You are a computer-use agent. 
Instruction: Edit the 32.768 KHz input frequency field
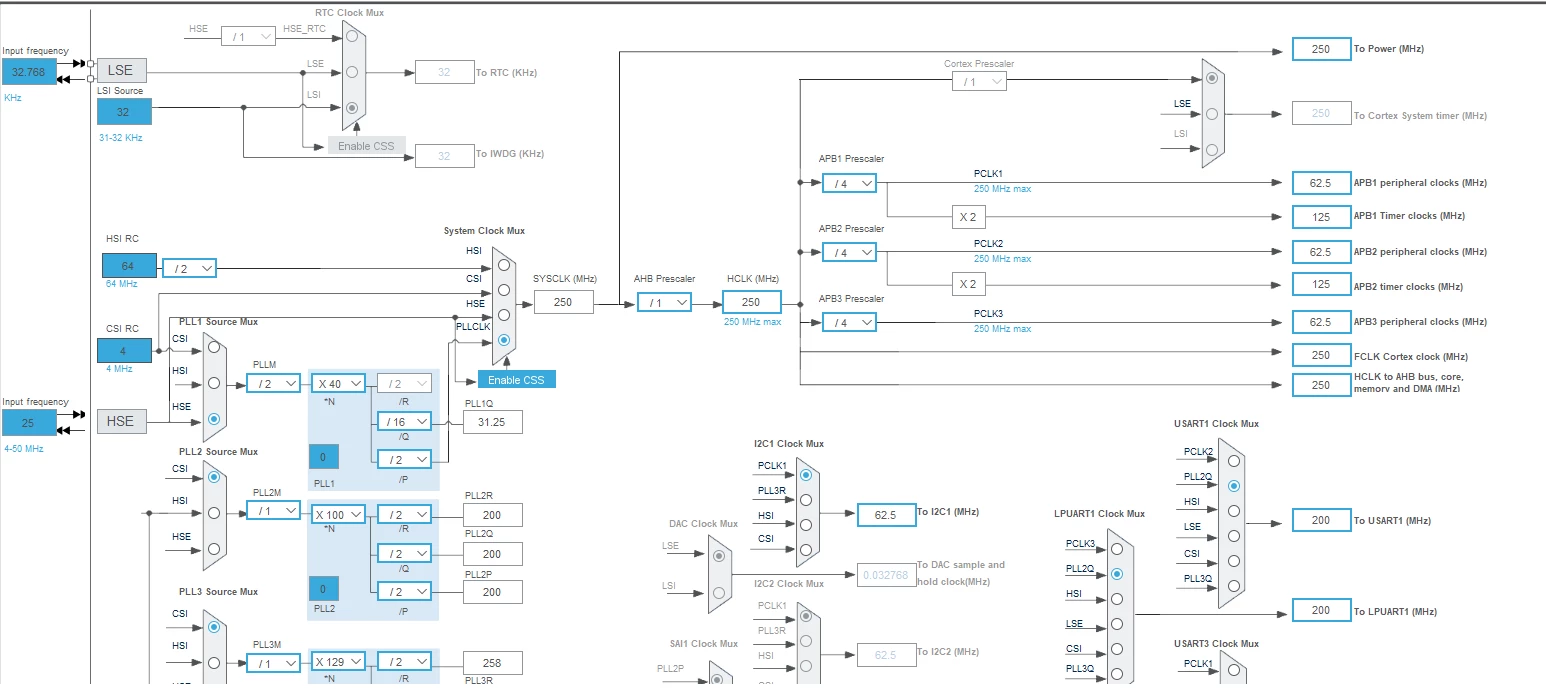[29, 72]
